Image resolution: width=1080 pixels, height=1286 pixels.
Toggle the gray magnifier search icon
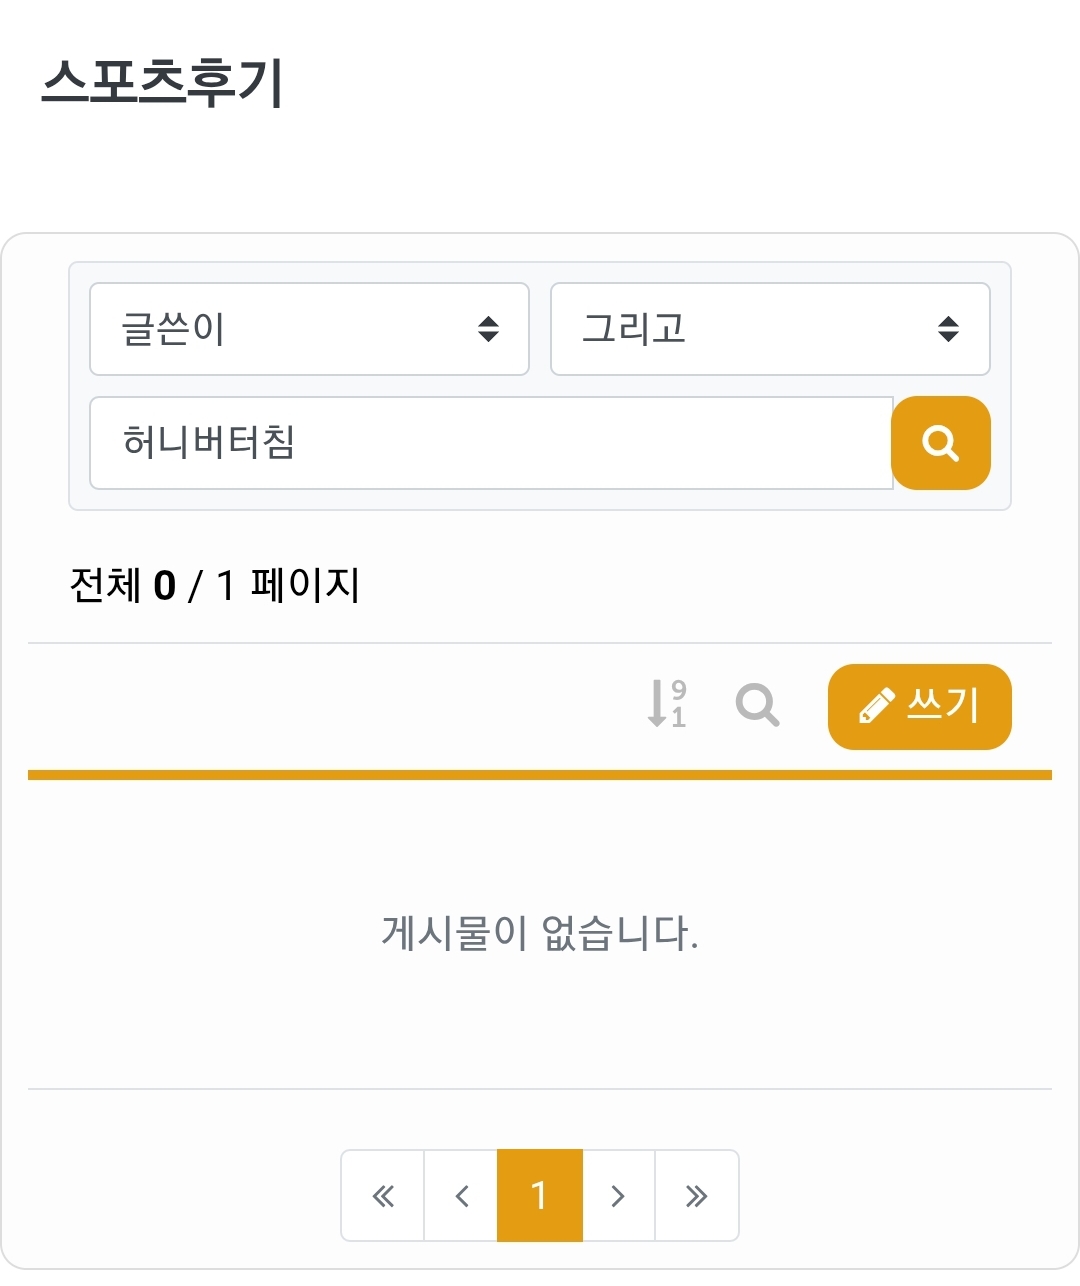point(757,705)
